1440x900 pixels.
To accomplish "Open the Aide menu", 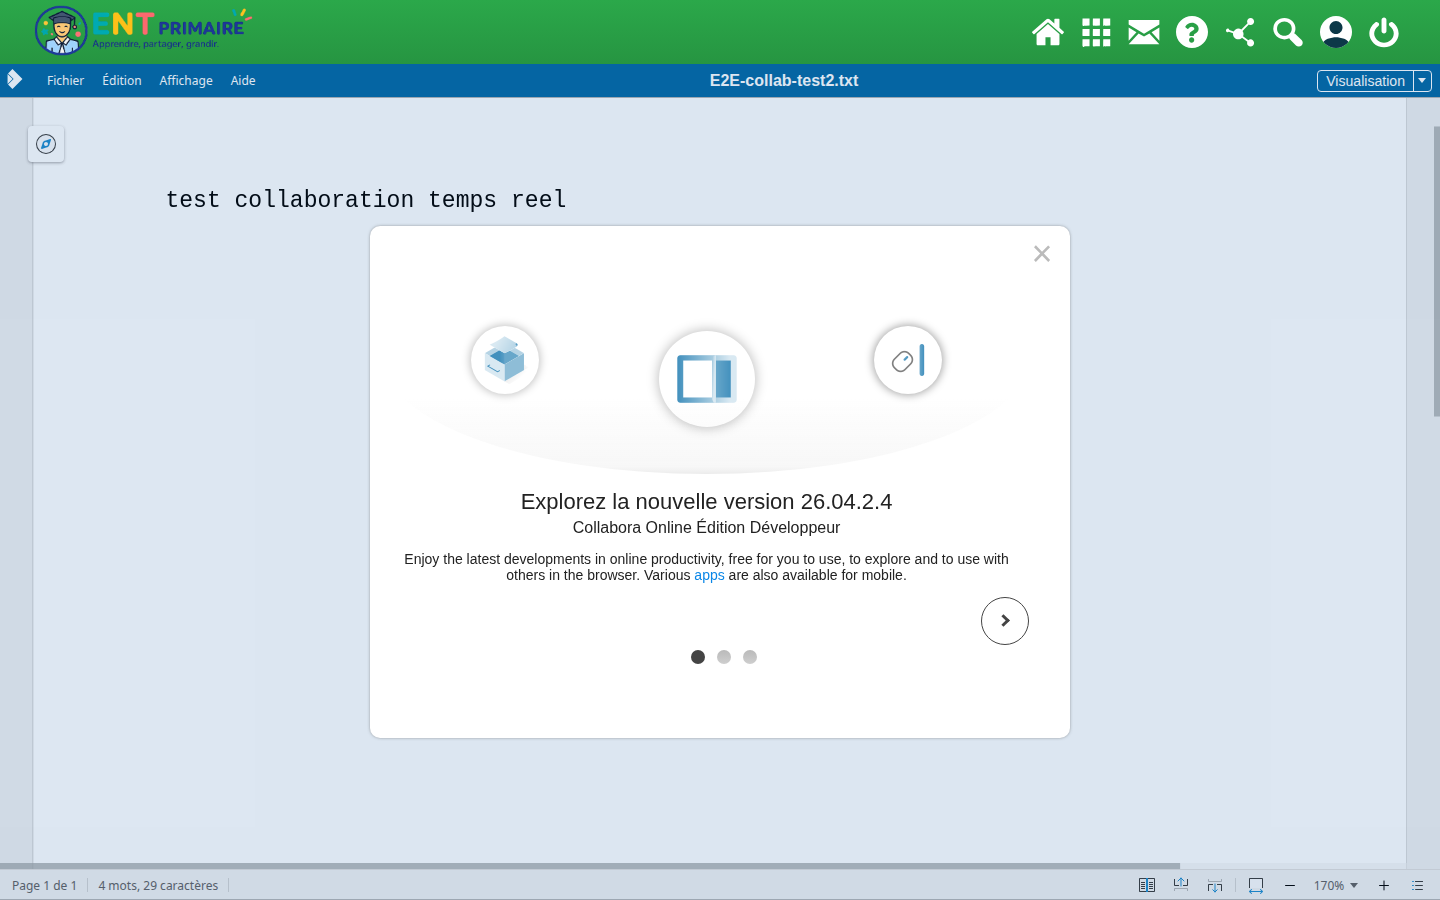I will point(243,81).
